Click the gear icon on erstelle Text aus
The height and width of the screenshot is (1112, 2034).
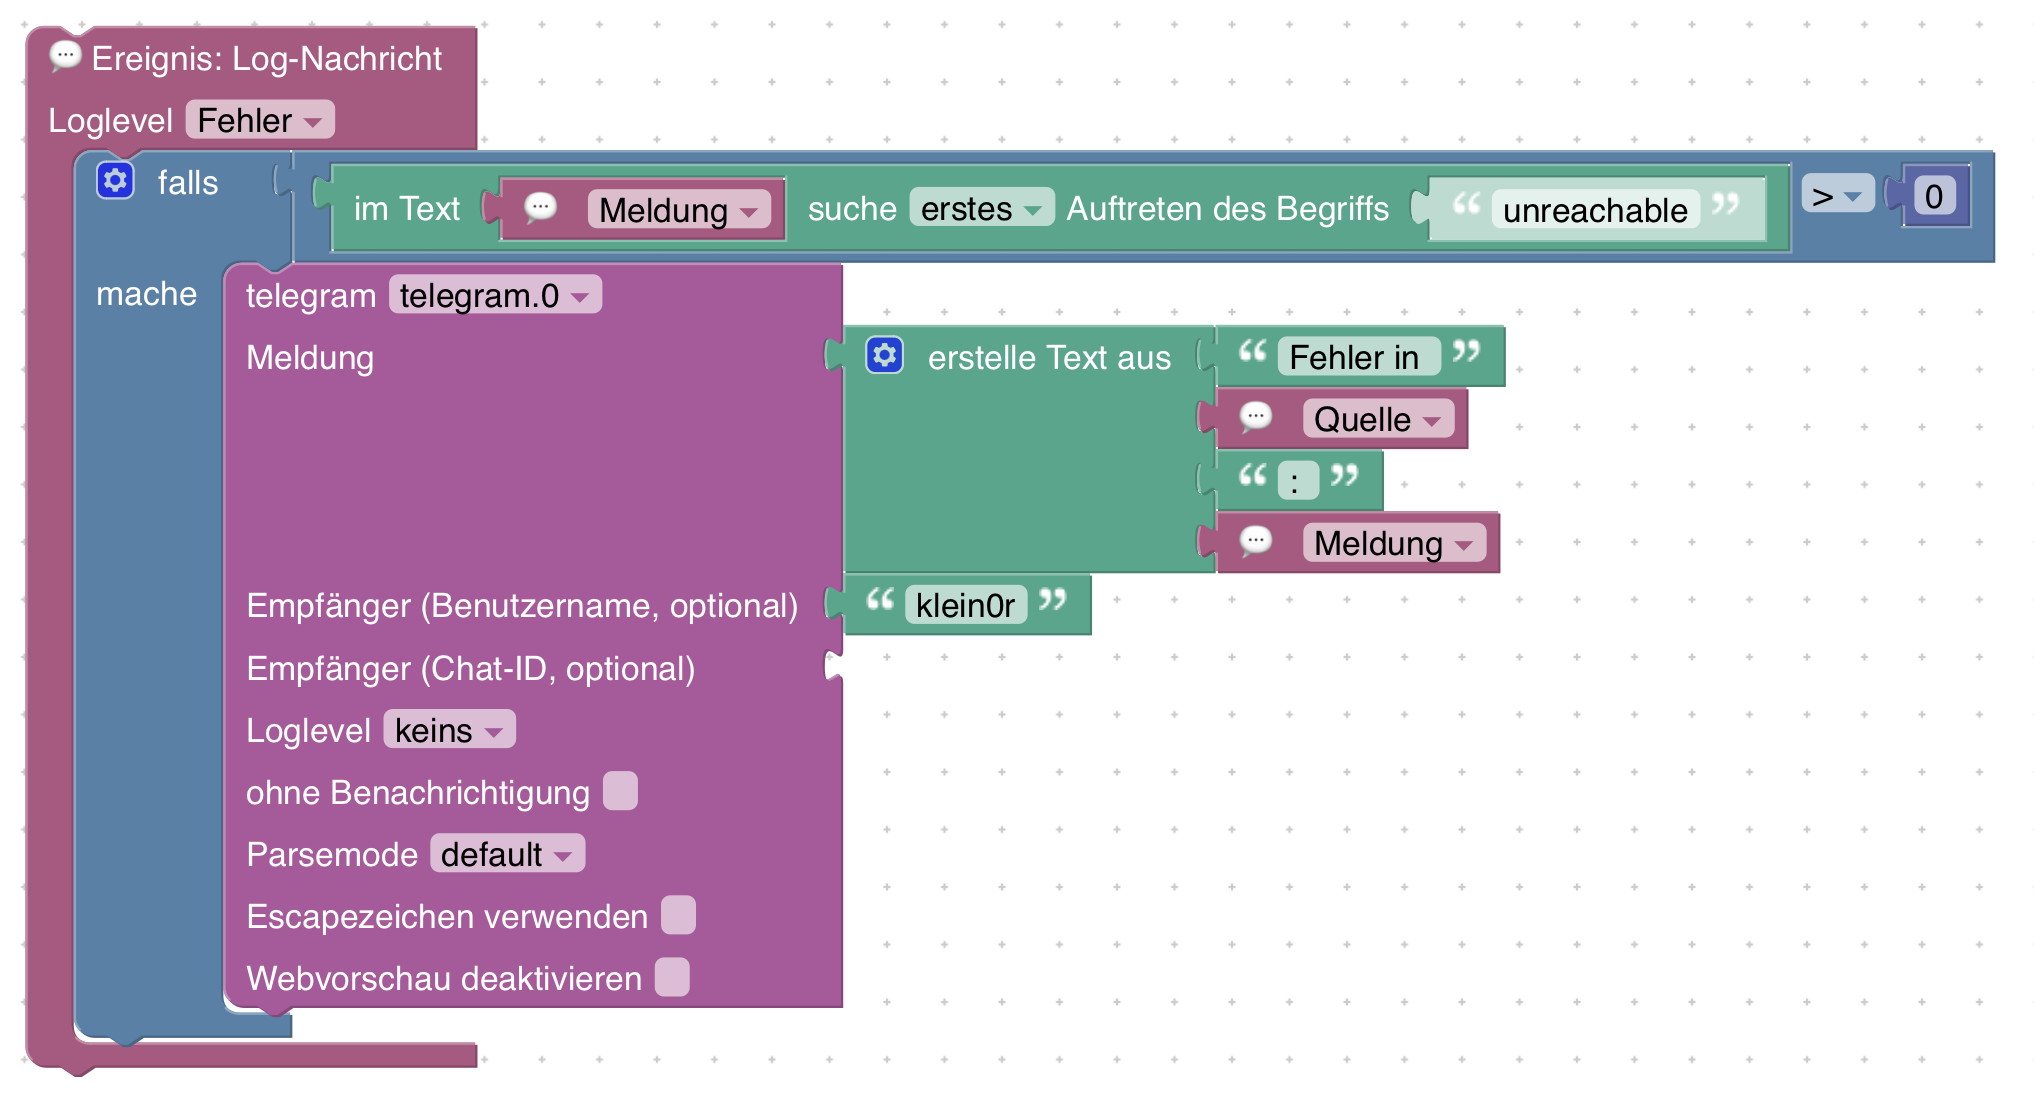click(x=885, y=356)
